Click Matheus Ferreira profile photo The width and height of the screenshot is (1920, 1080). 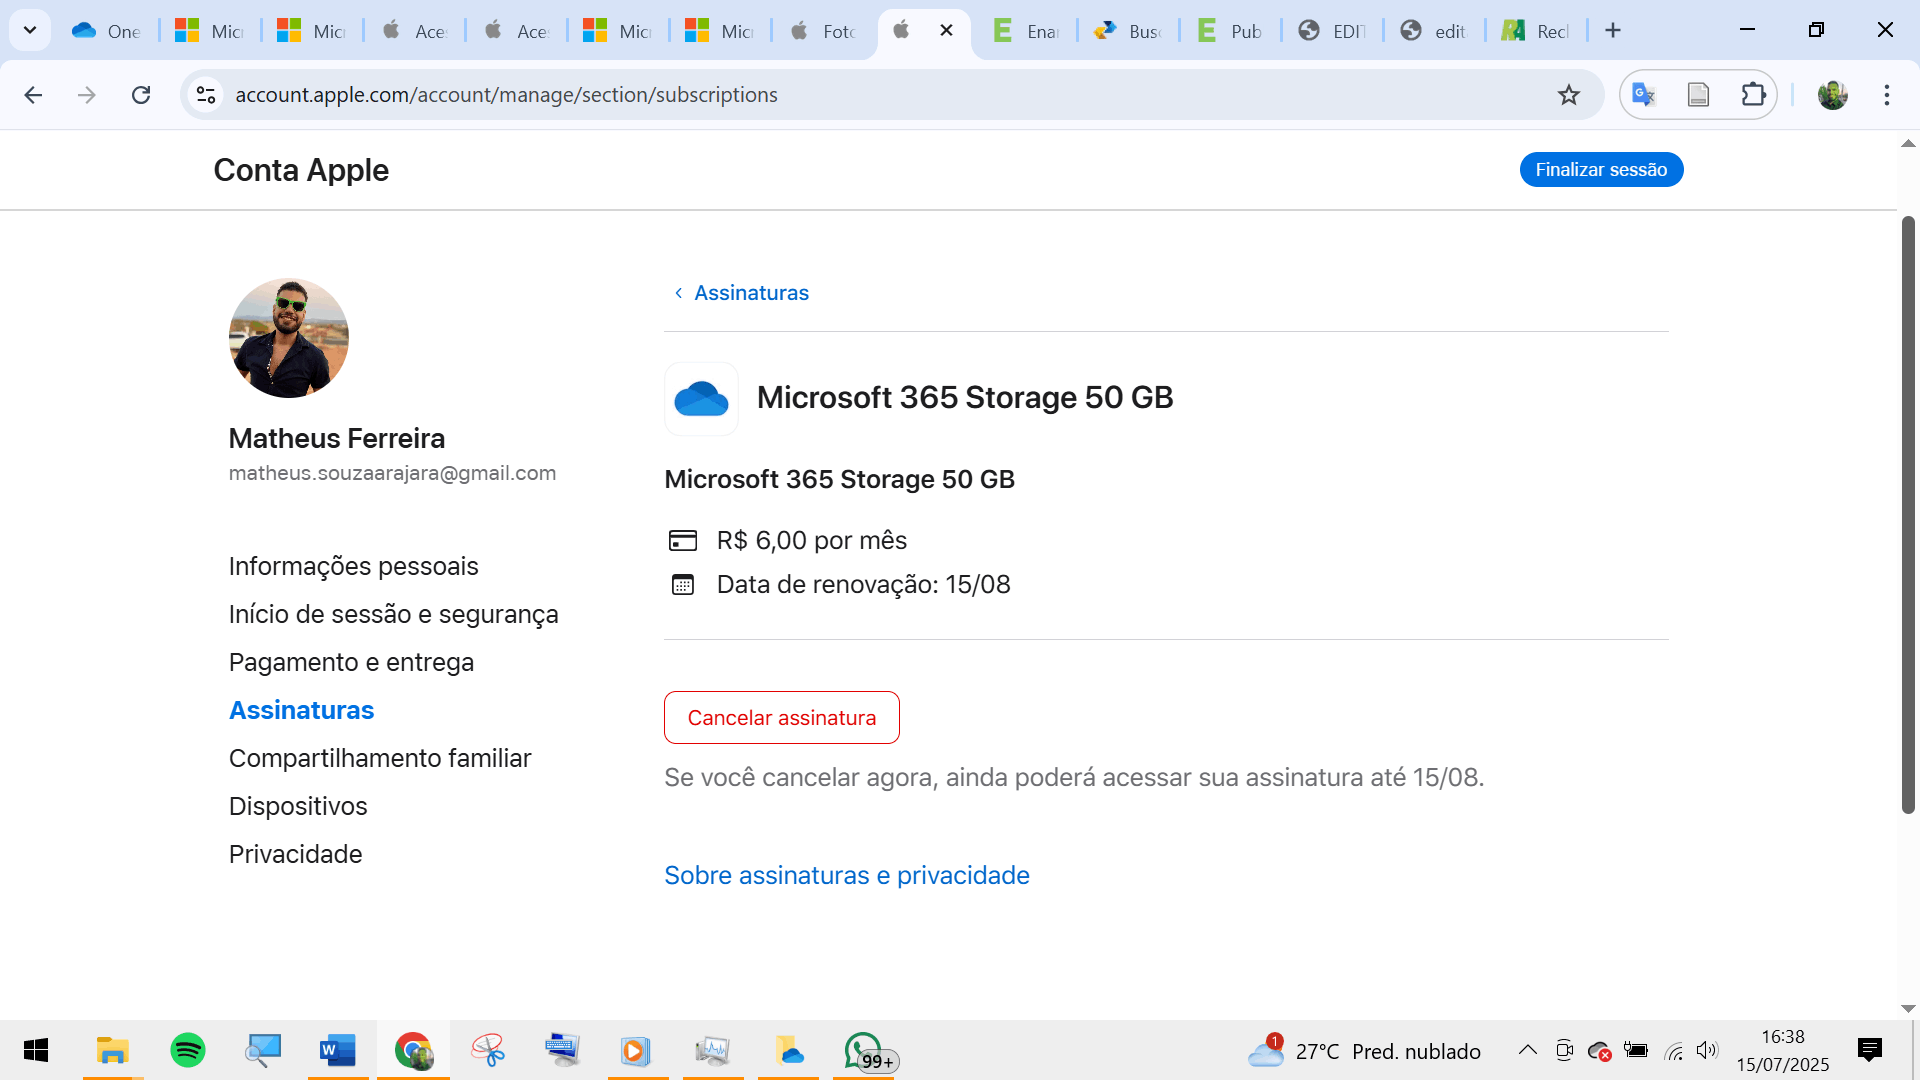click(x=289, y=338)
